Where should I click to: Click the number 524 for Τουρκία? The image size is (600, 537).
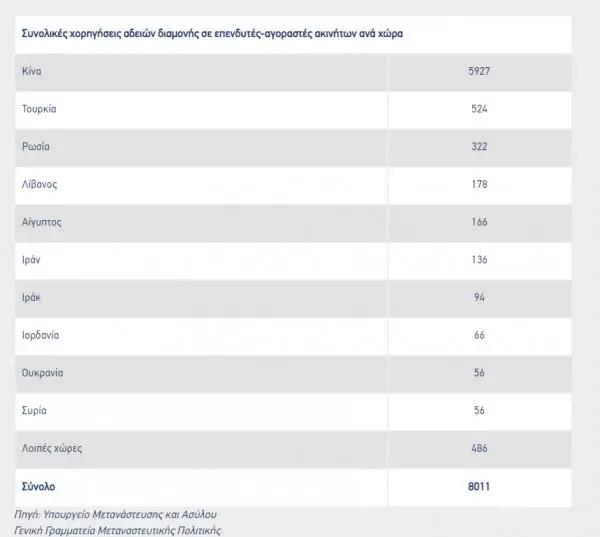coord(479,109)
